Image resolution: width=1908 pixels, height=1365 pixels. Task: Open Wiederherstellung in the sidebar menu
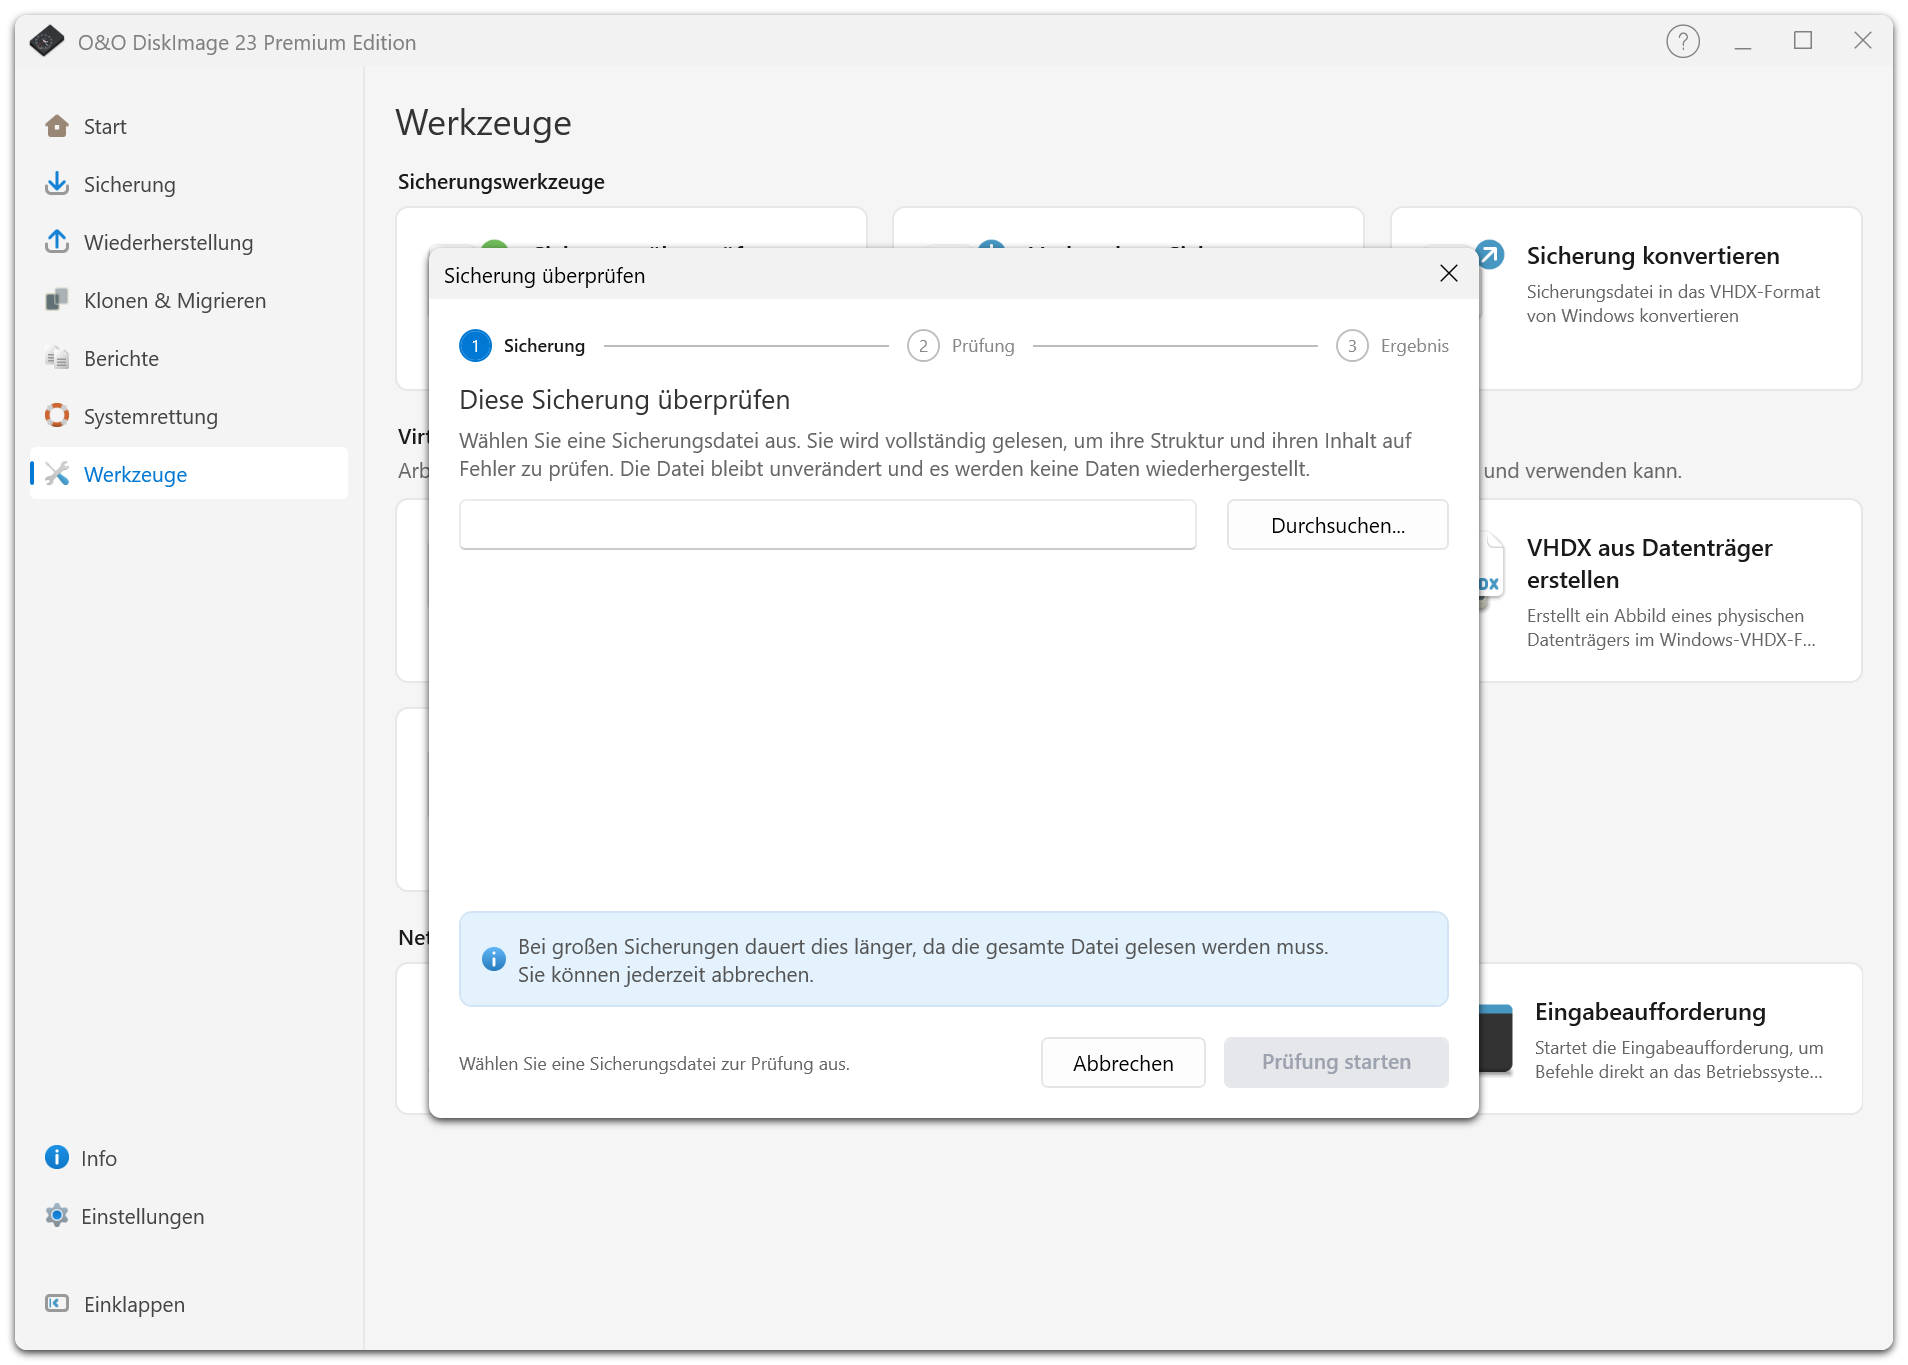click(x=189, y=242)
